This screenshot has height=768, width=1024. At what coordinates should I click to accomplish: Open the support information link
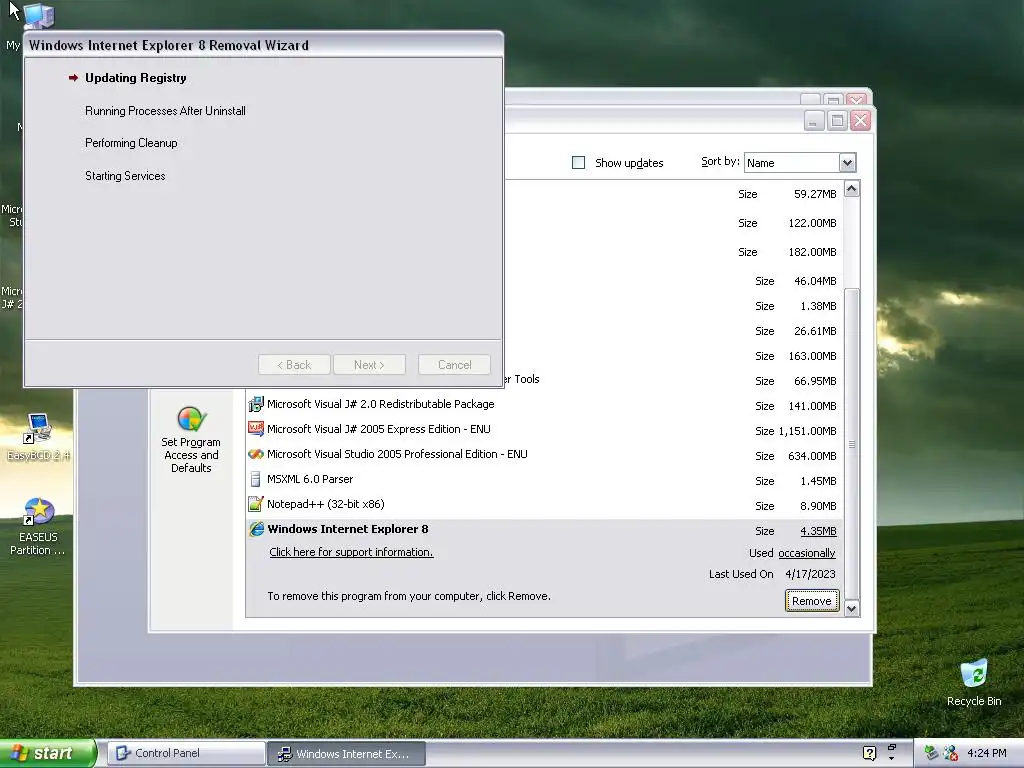tap(351, 552)
